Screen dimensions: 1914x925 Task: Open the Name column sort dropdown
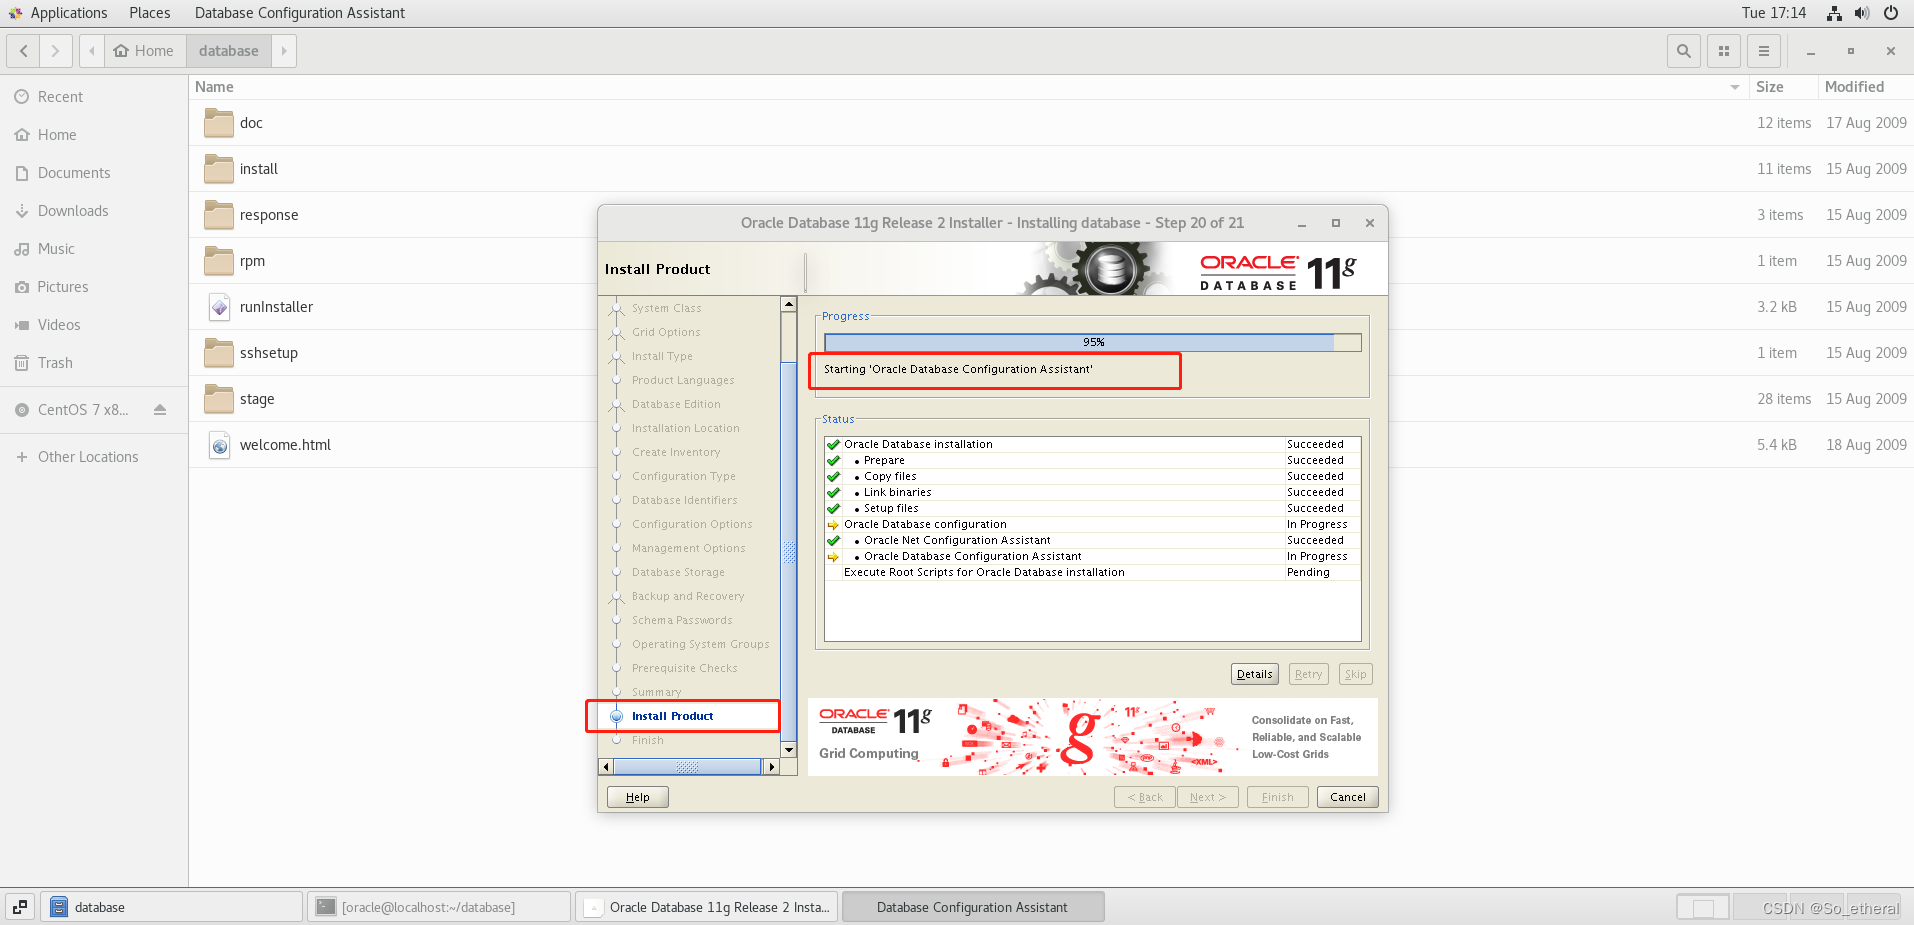[x=1733, y=87]
